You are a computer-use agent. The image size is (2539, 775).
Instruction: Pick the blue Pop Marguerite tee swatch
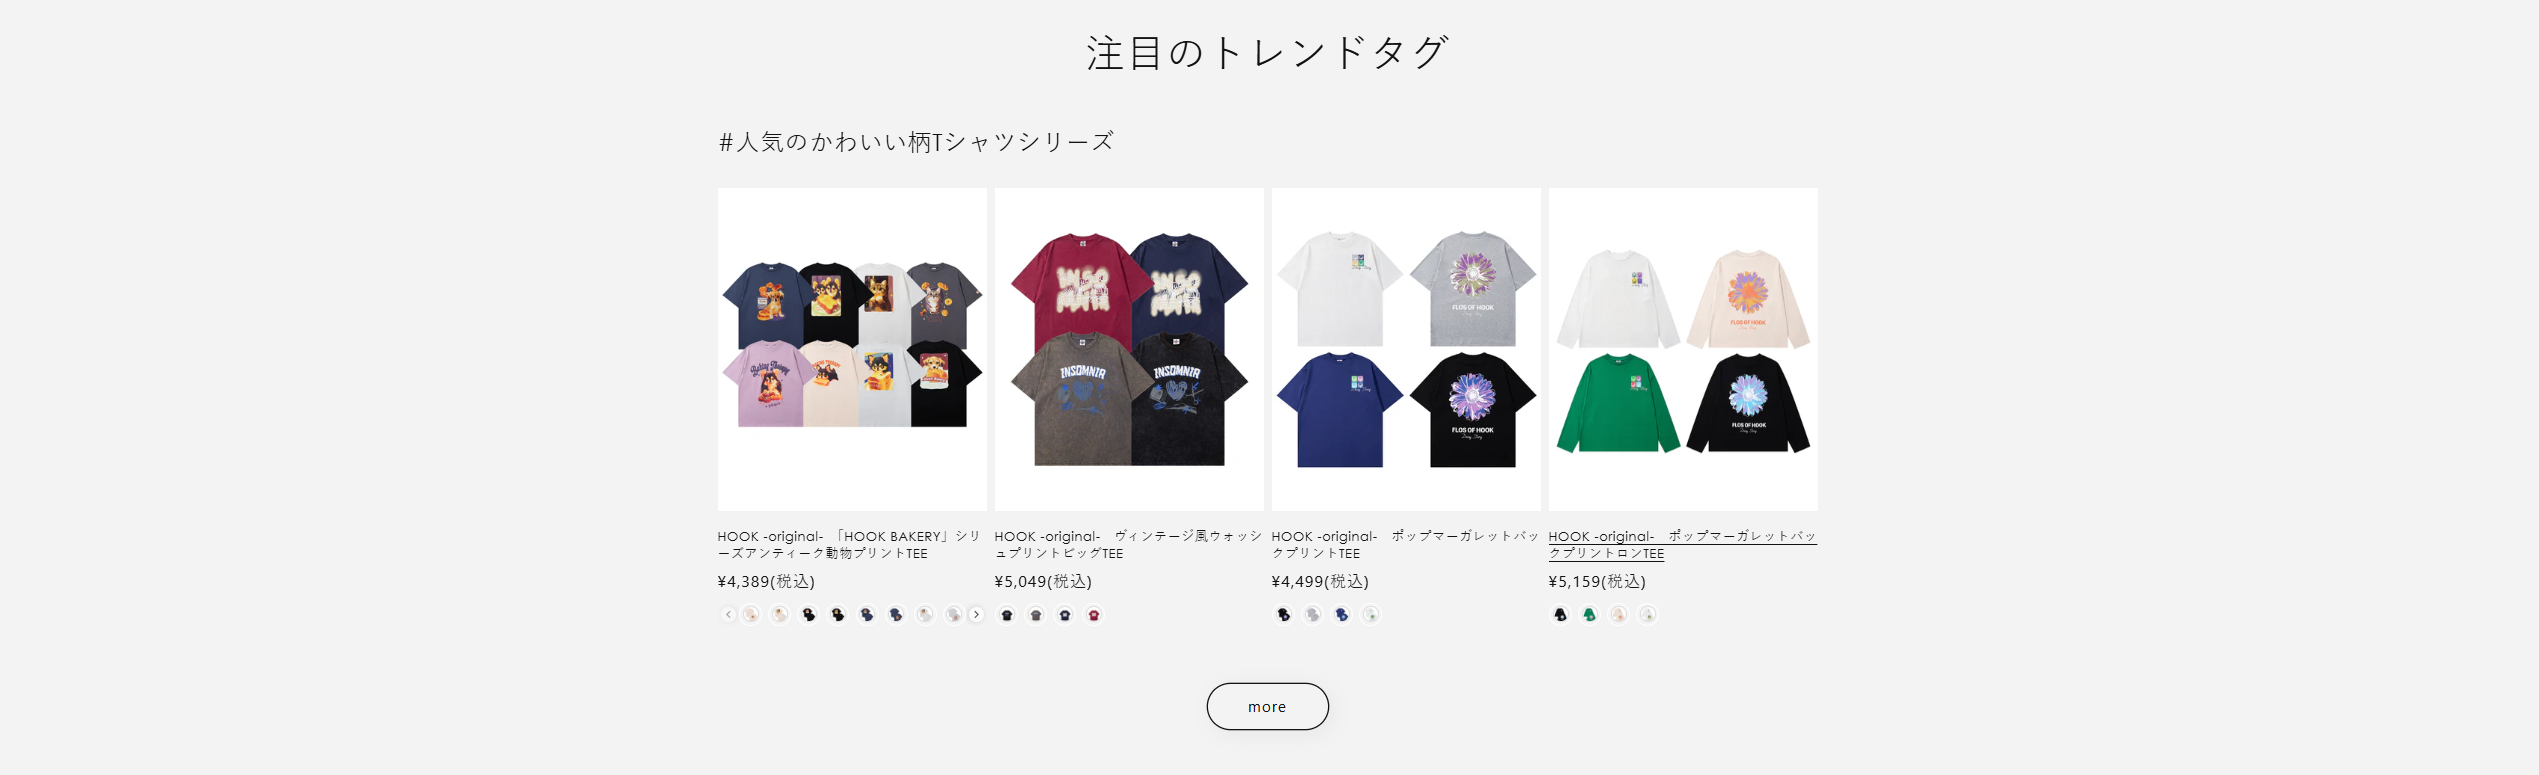[1342, 615]
